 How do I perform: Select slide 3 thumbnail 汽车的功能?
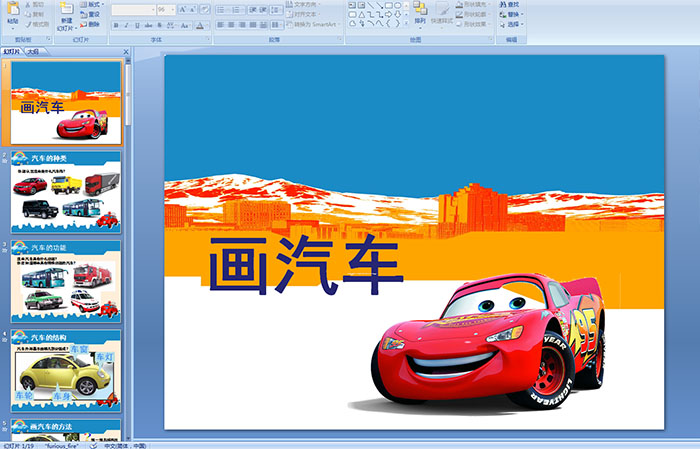point(66,281)
